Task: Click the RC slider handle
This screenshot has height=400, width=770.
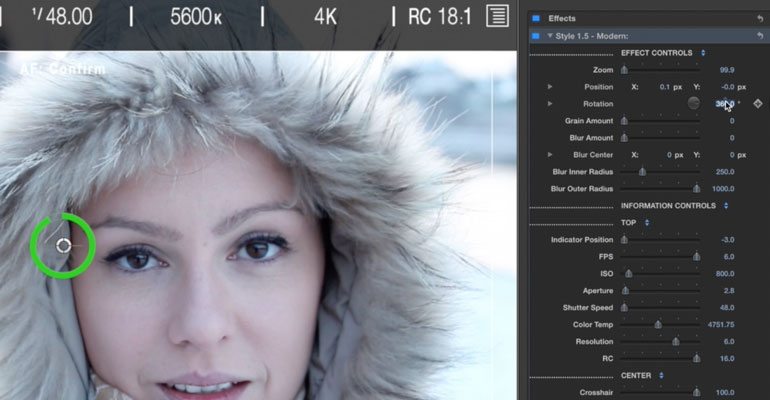Action: point(696,359)
